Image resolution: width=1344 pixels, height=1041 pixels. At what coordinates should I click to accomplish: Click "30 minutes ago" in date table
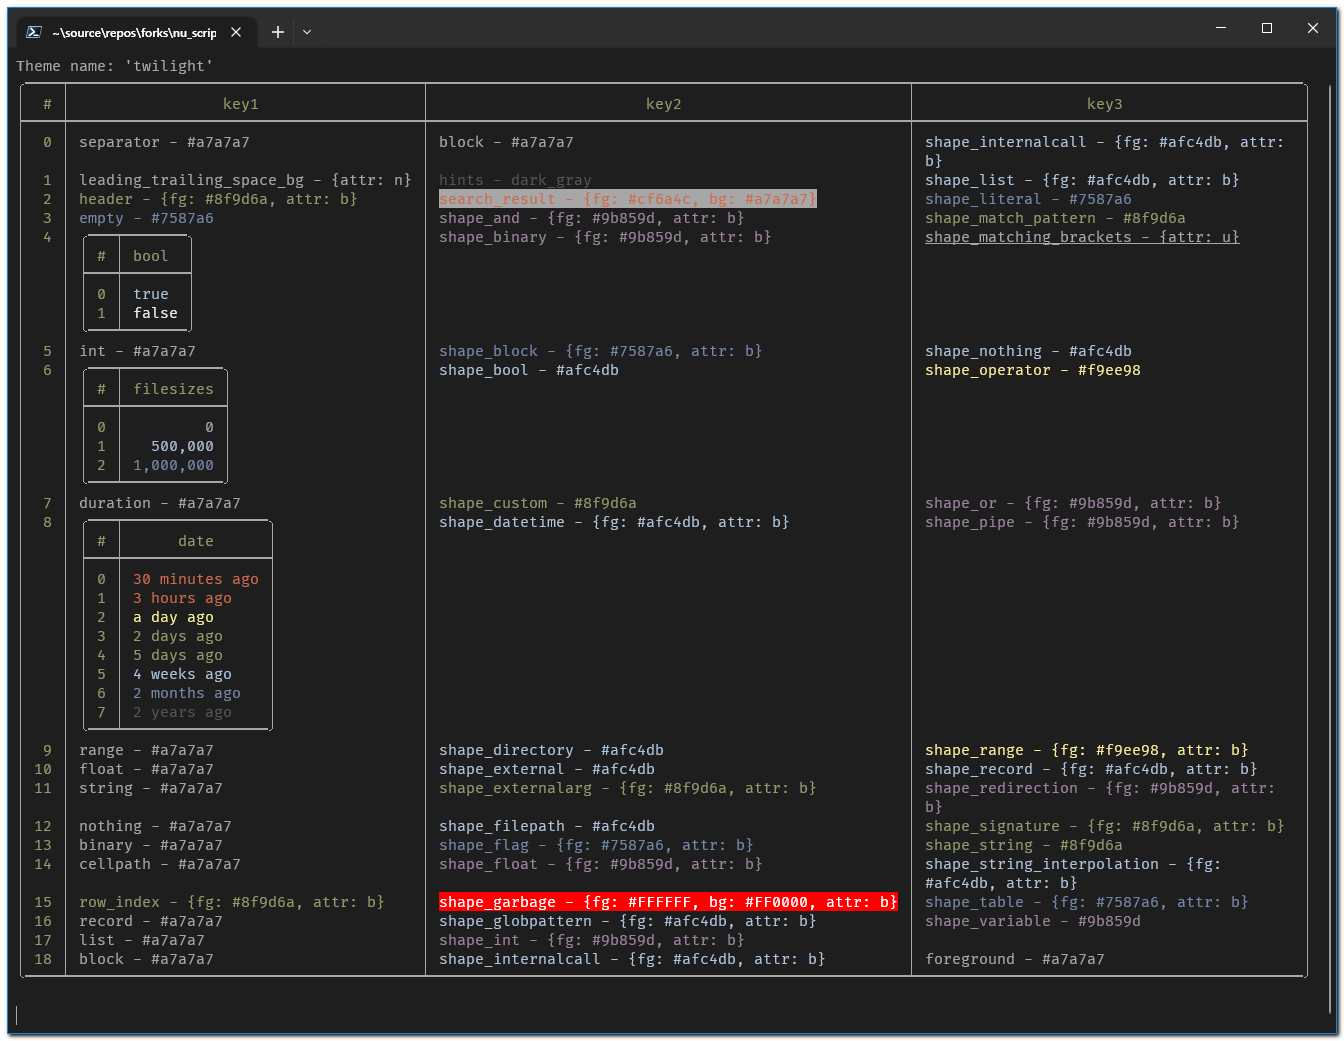[196, 579]
